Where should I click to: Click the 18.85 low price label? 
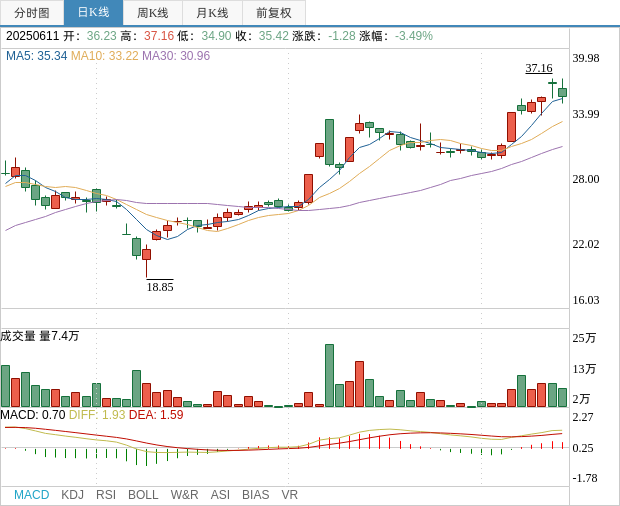coord(160,287)
